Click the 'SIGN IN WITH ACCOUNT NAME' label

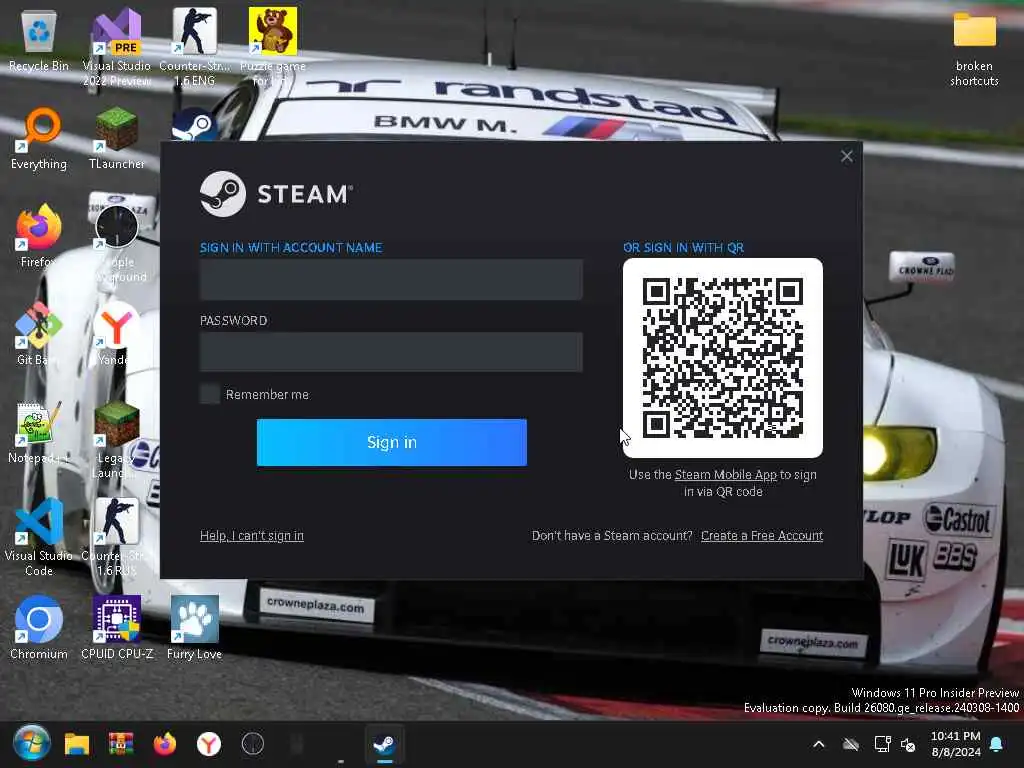pyautogui.click(x=291, y=248)
